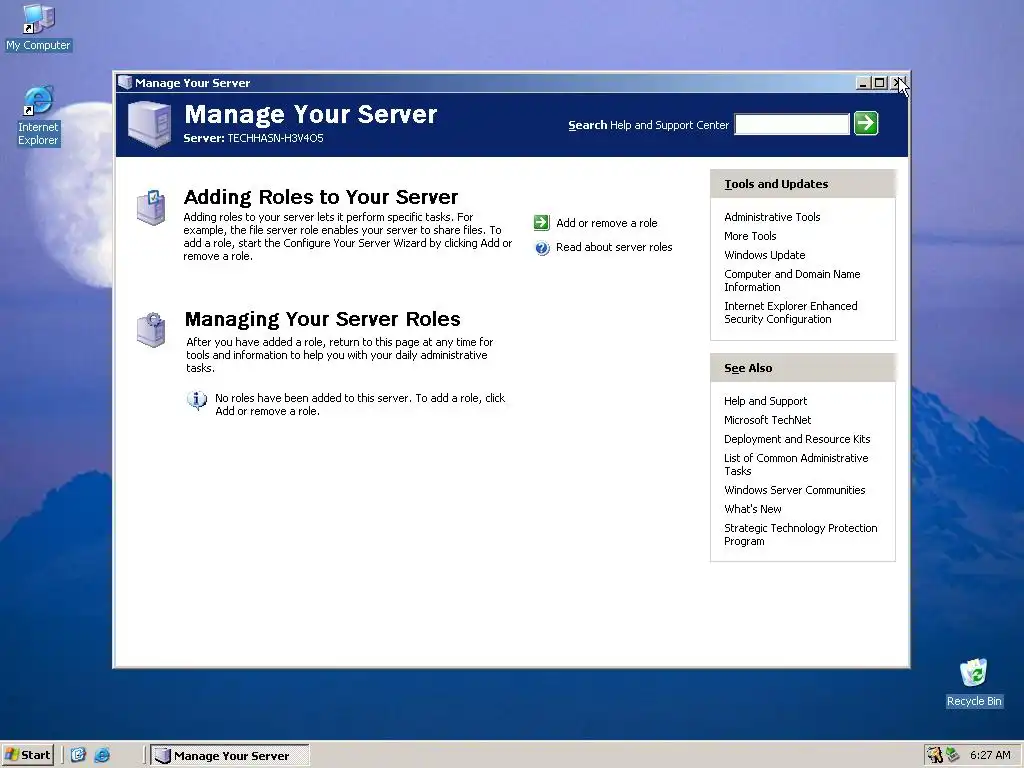Select the My Computer desktop icon

[38, 28]
